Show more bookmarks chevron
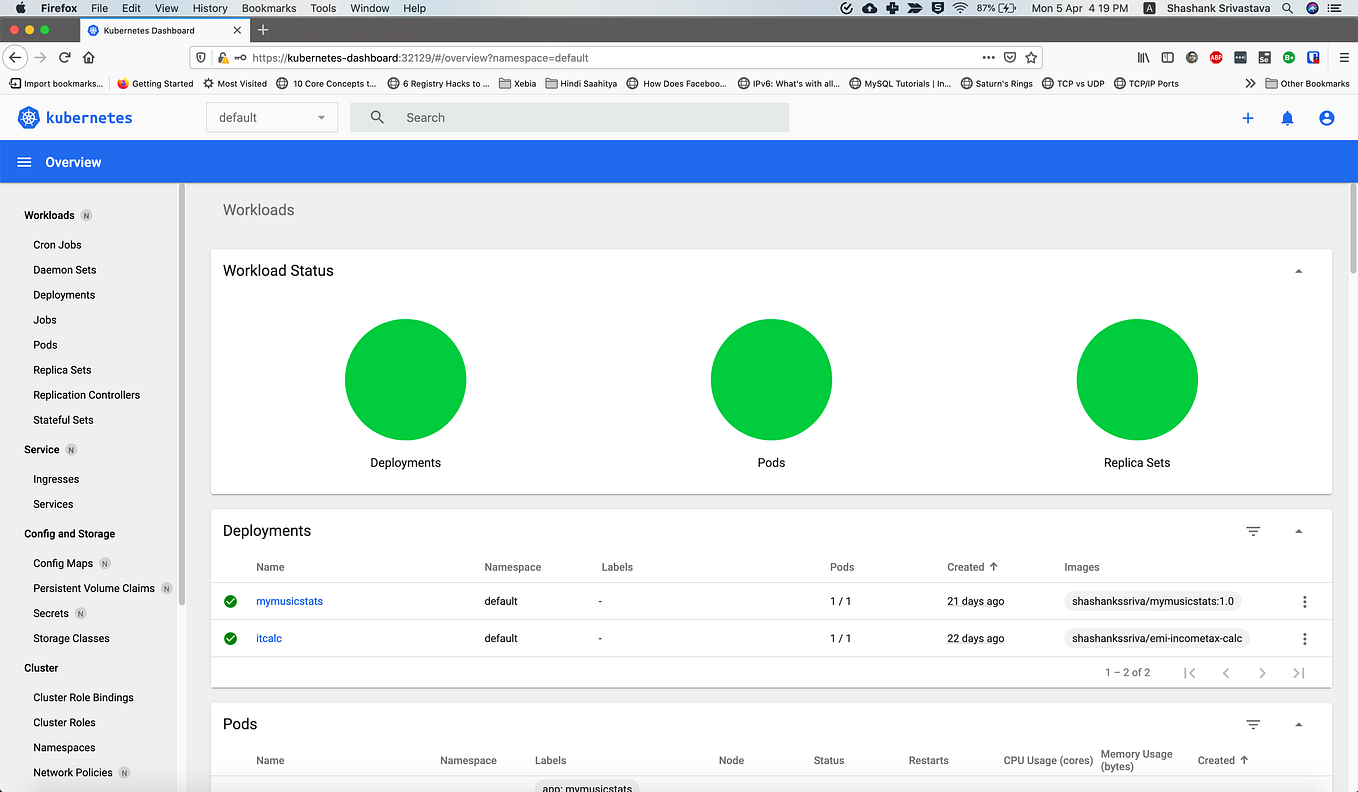Image resolution: width=1358 pixels, height=792 pixels. coord(1250,84)
